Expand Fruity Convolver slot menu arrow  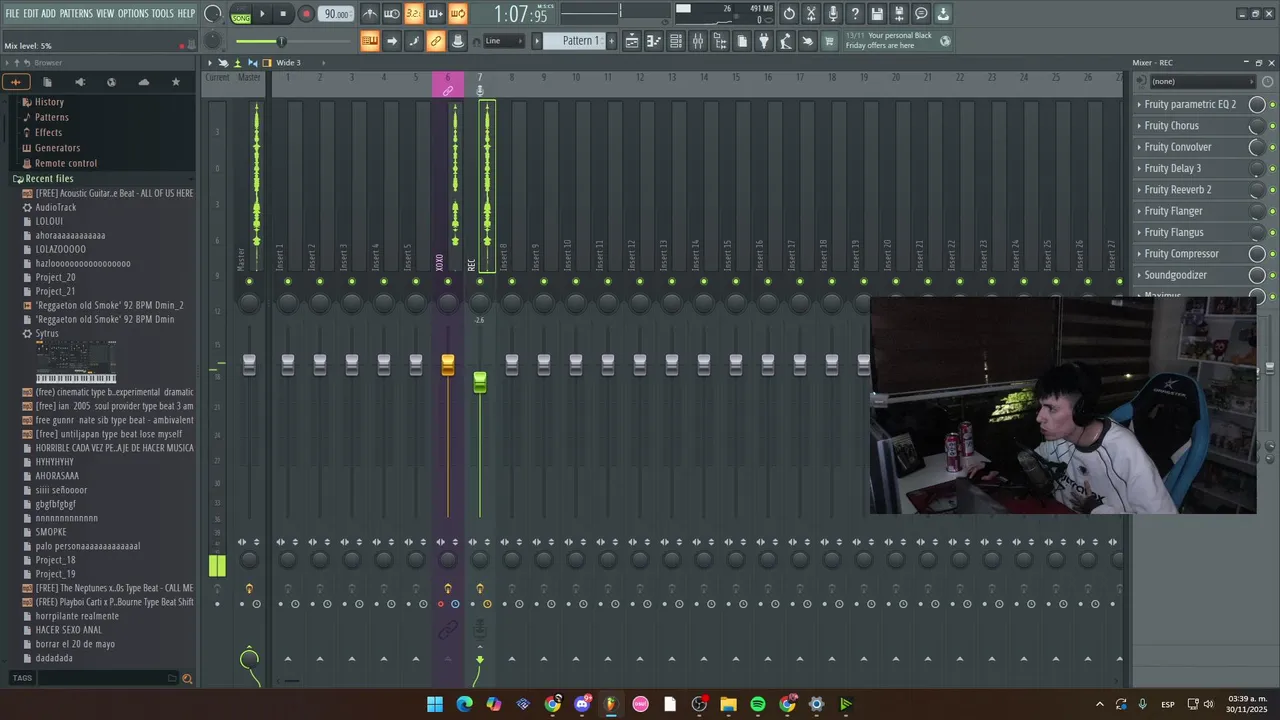pyautogui.click(x=1139, y=147)
